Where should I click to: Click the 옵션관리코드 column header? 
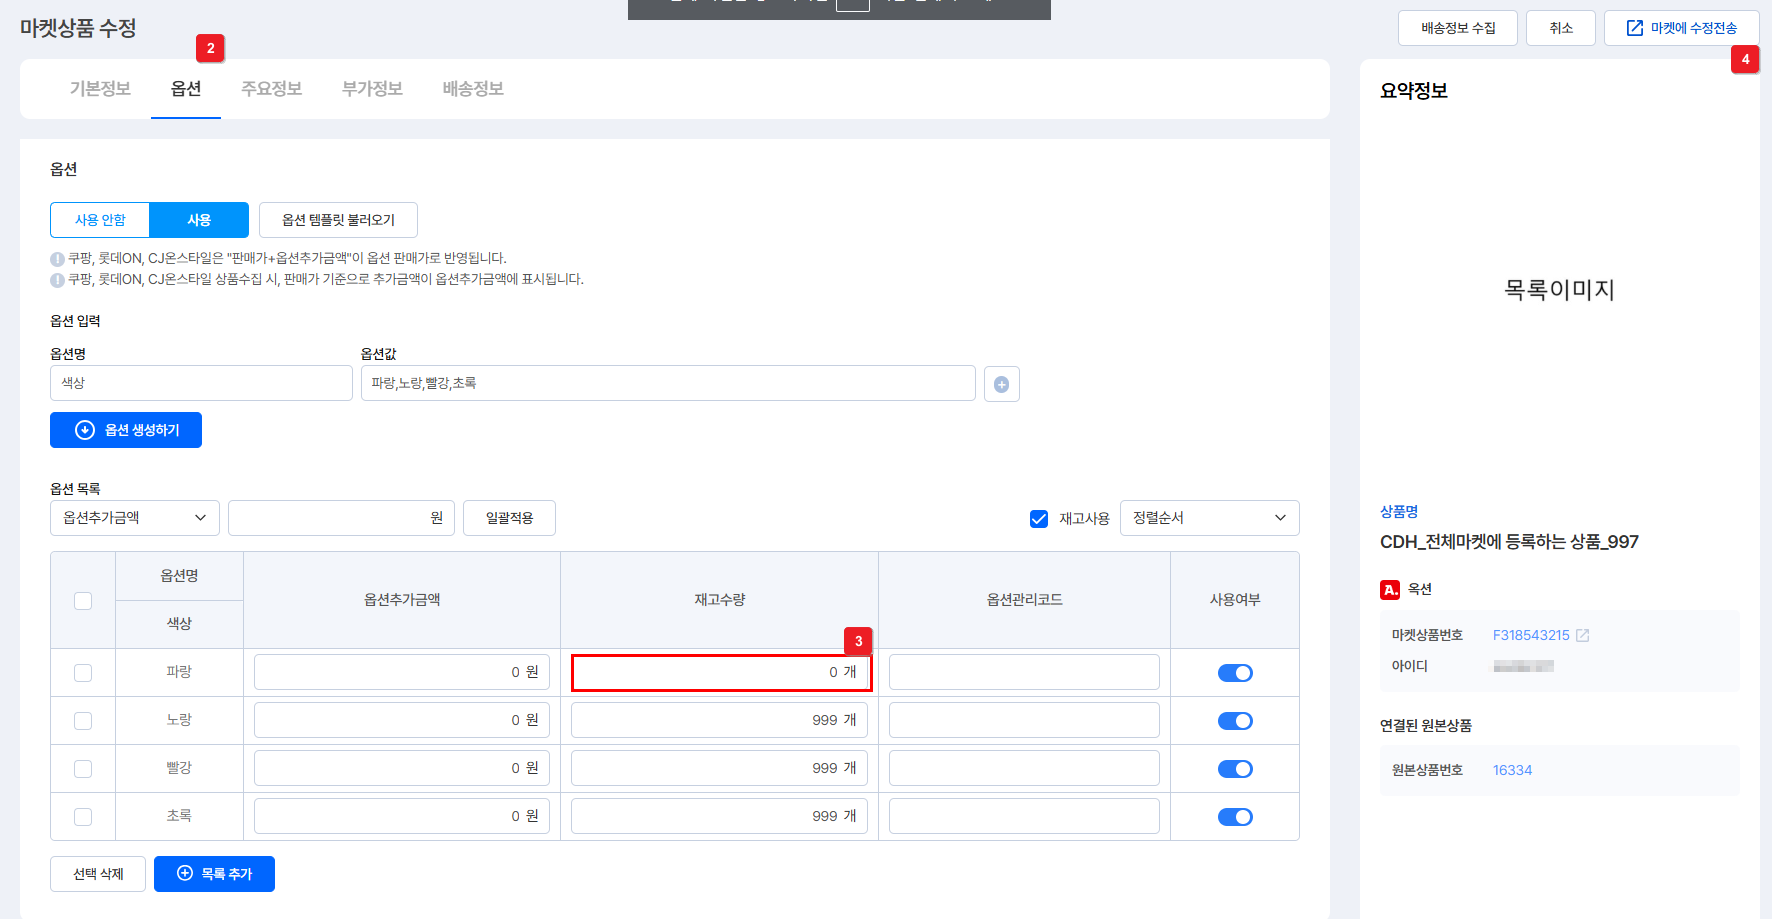(1024, 600)
